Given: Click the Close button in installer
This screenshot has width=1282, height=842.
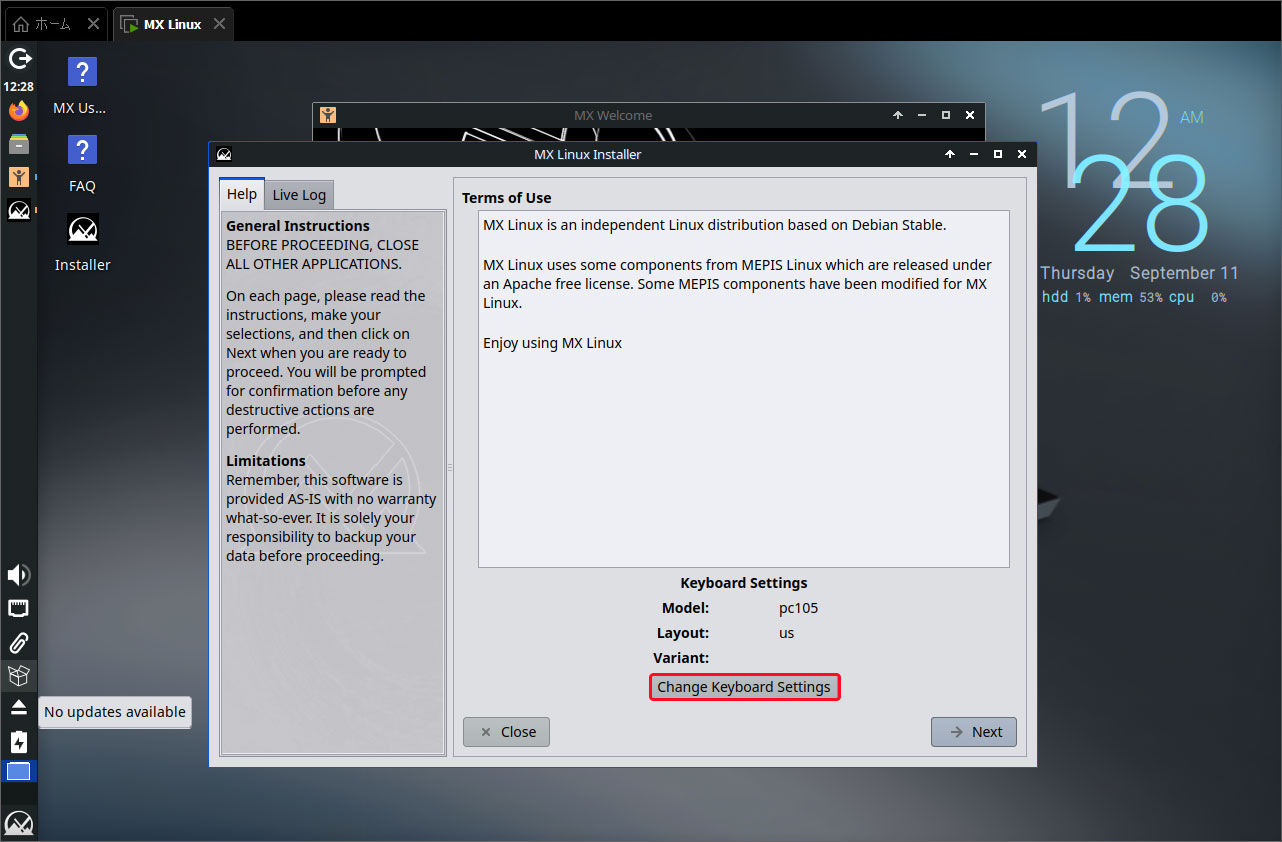Looking at the screenshot, I should (506, 732).
